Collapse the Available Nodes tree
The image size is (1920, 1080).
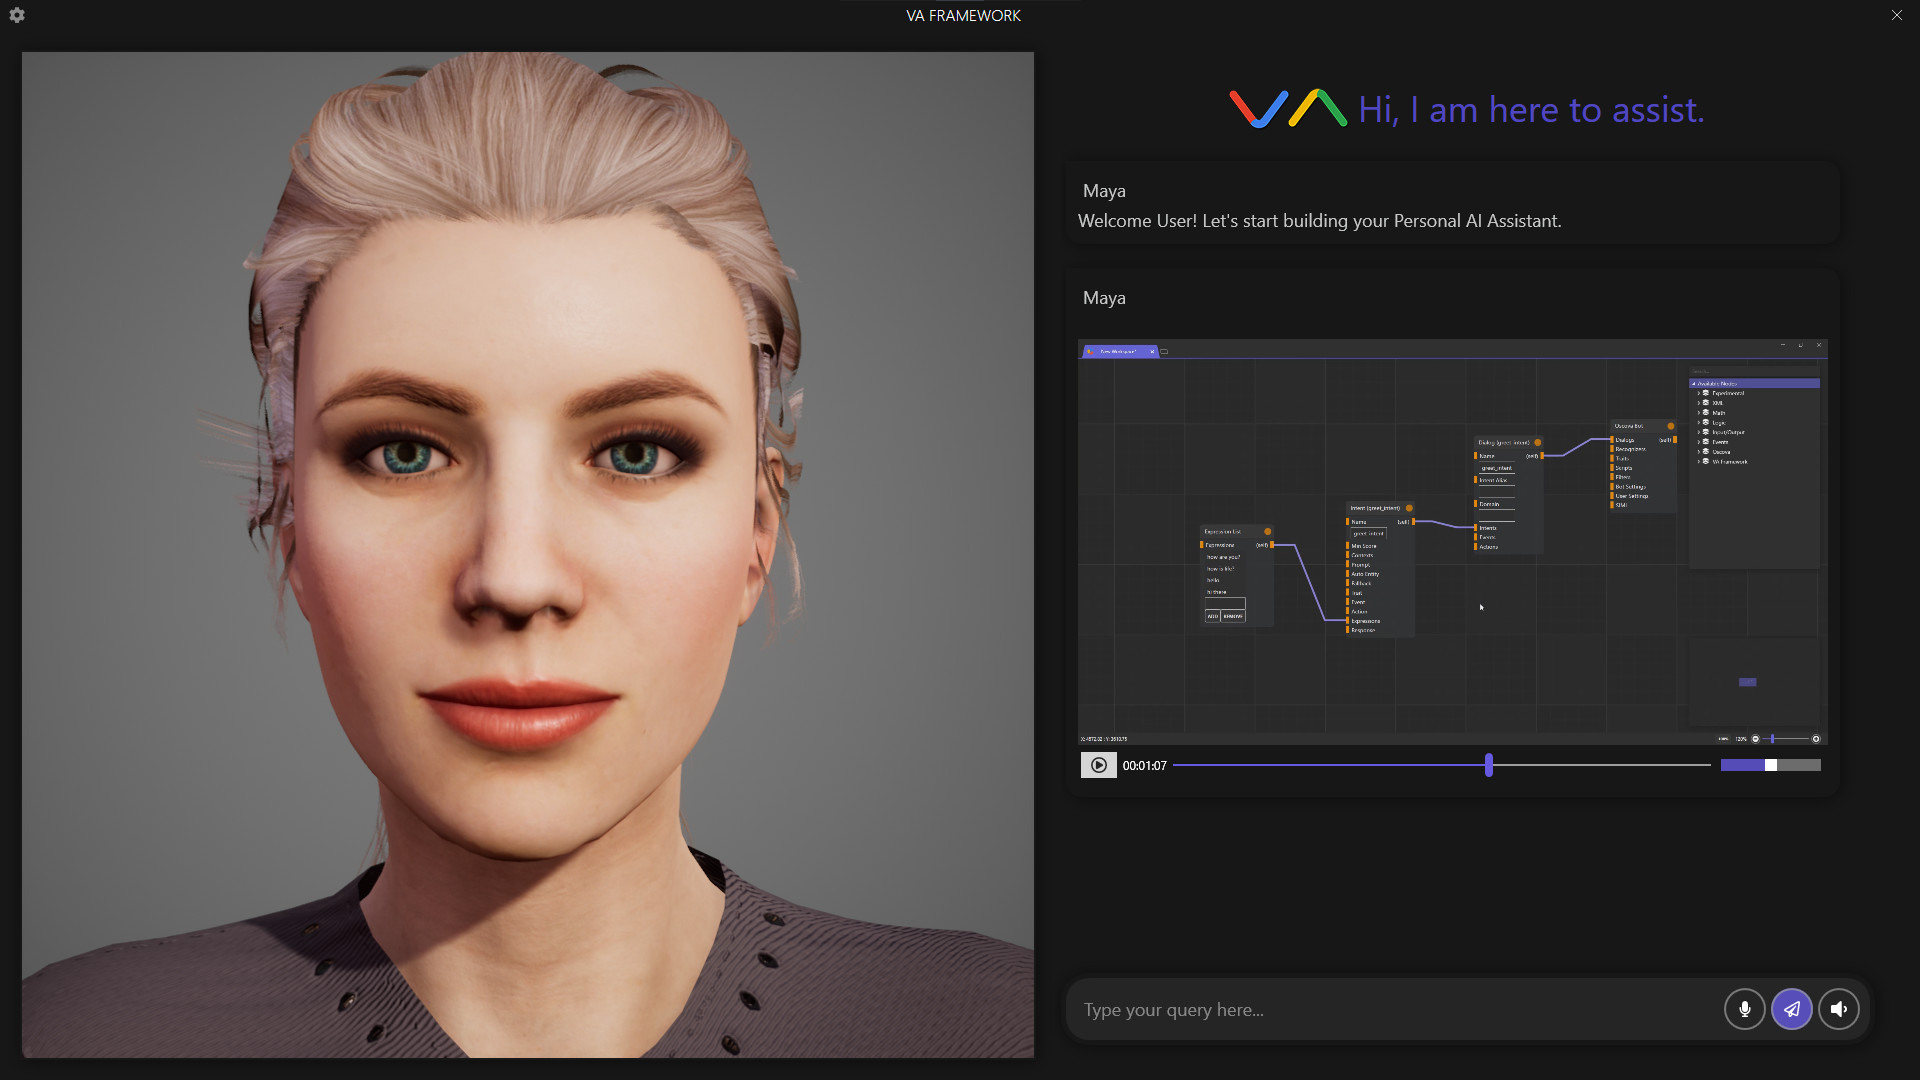pyautogui.click(x=1694, y=384)
